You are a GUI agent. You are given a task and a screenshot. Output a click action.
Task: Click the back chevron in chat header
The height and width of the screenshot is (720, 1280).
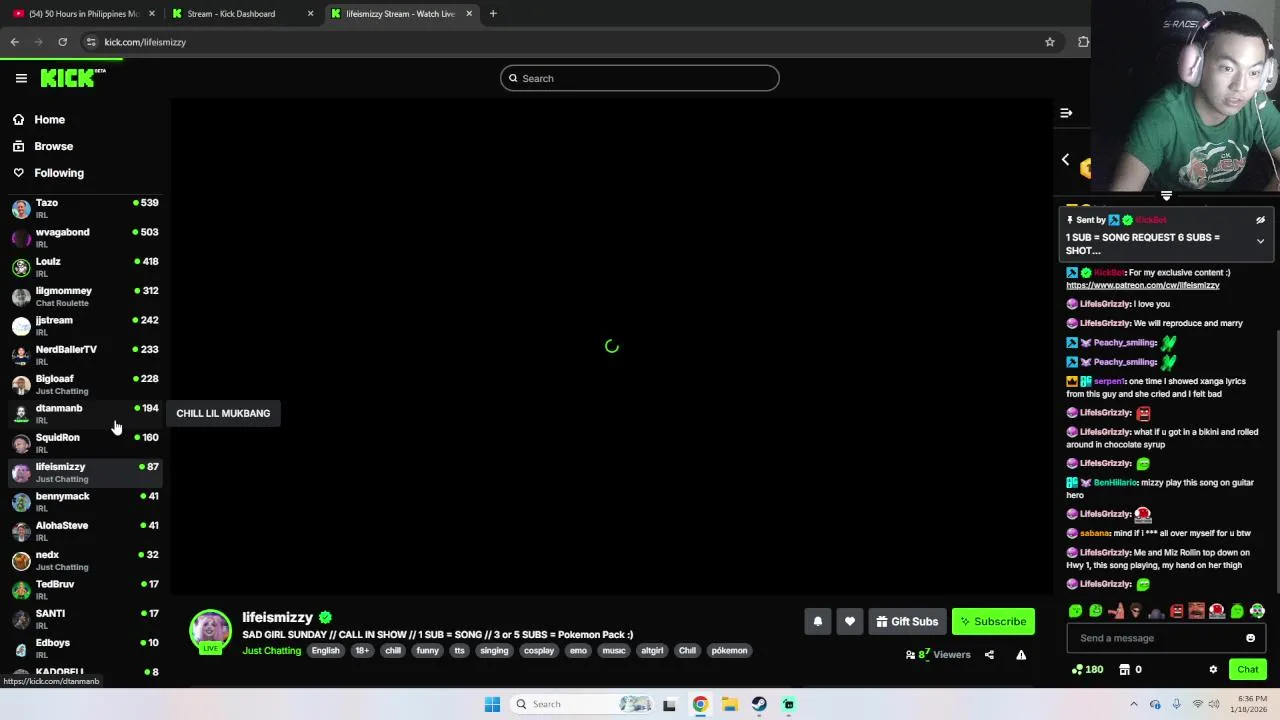coord(1065,160)
